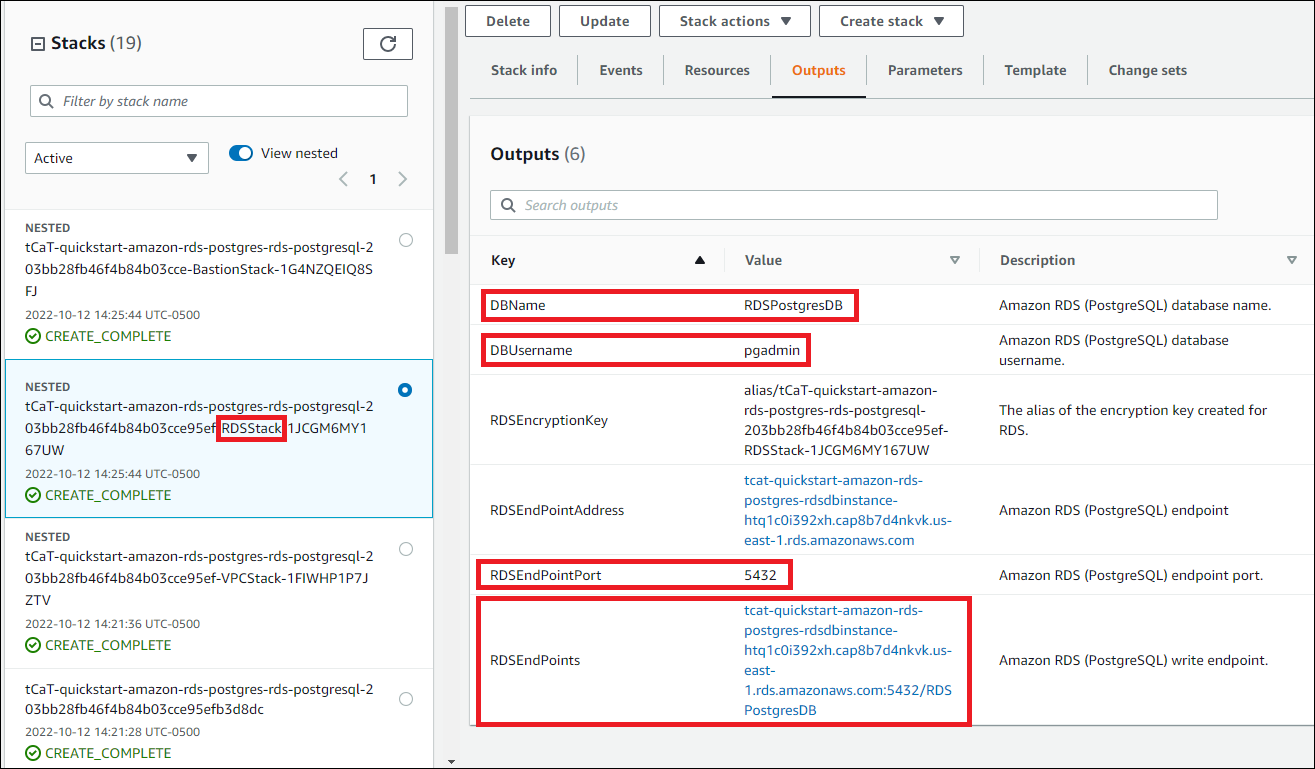Select the VPCStack radio button
Image resolution: width=1315 pixels, height=769 pixels.
[405, 549]
